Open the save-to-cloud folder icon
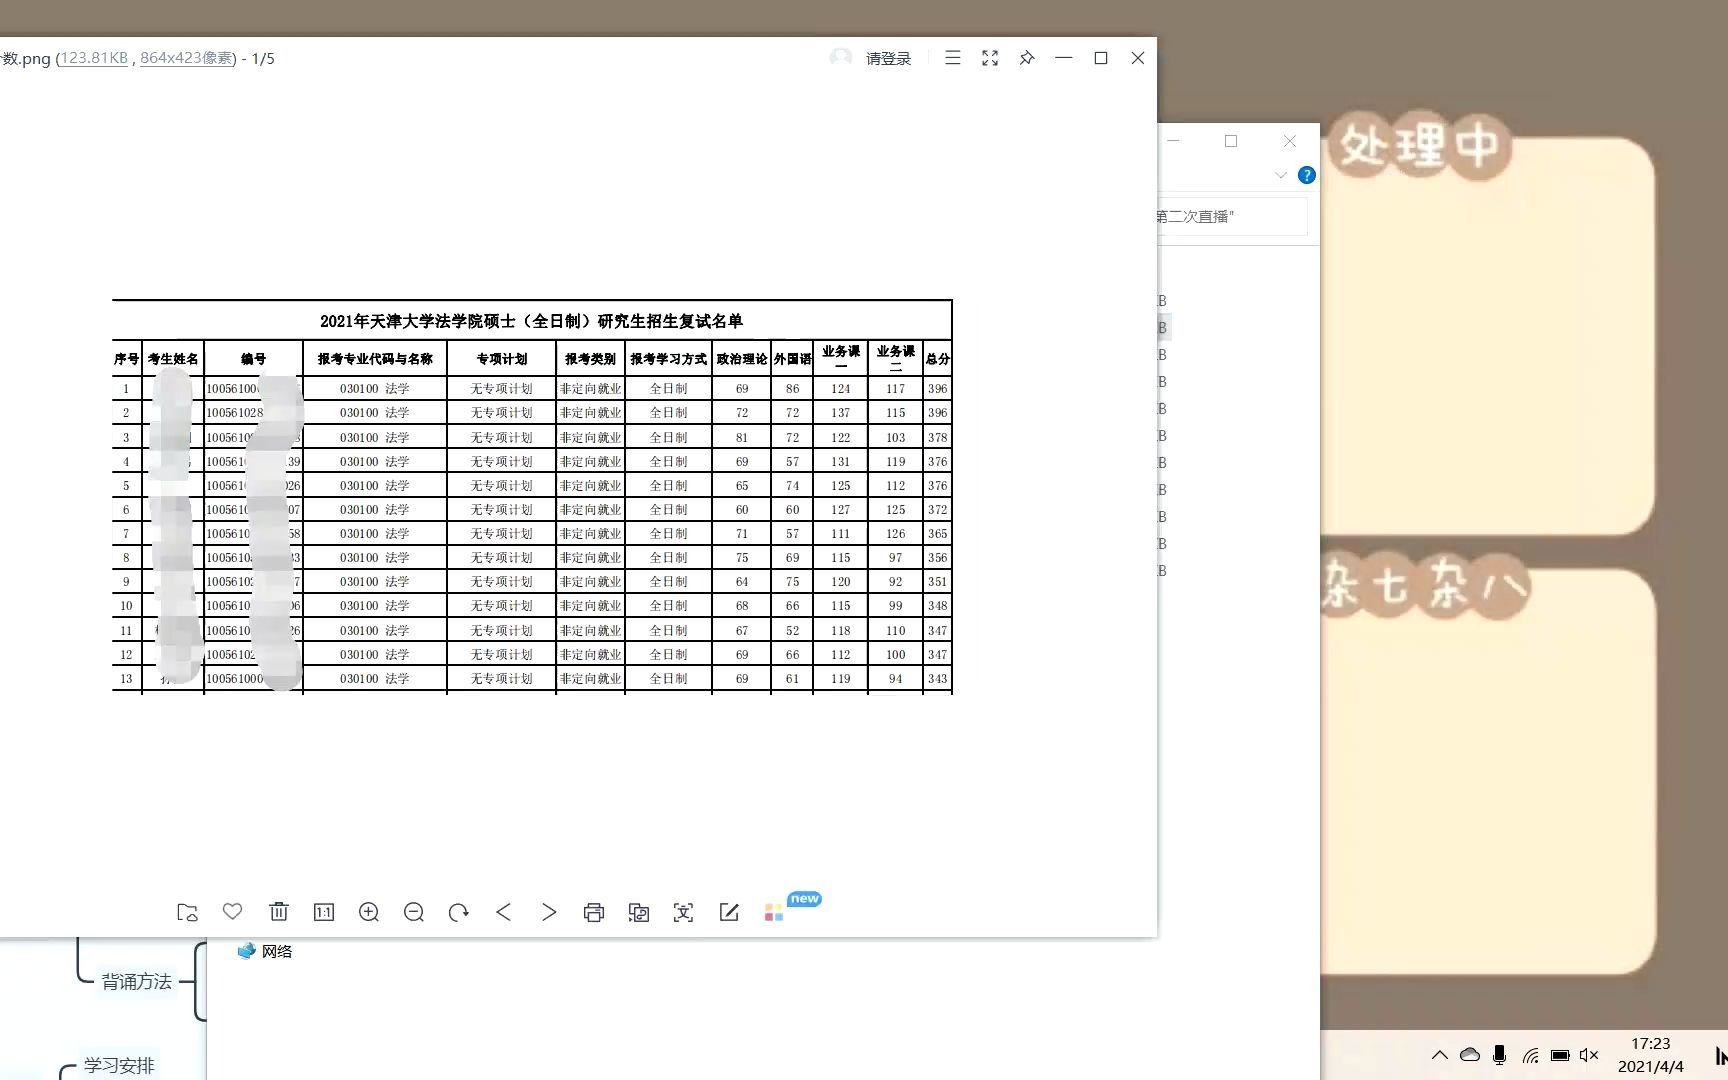Viewport: 1728px width, 1080px height. (x=187, y=912)
